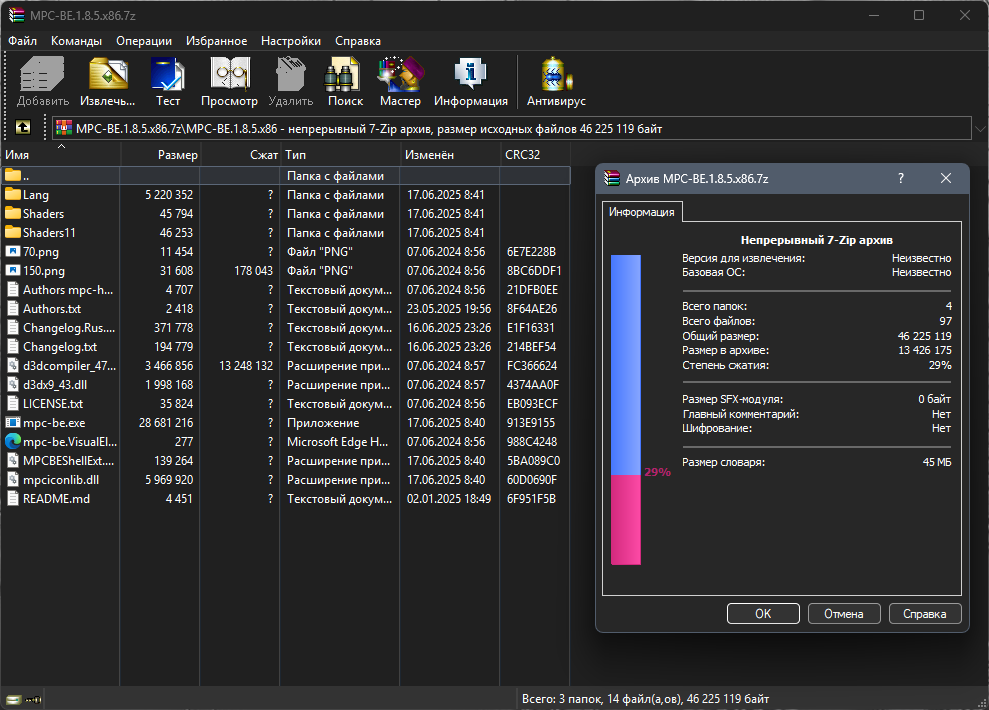This screenshot has width=989, height=710.
Task: Select the README.md file icon
Action: pos(13,499)
